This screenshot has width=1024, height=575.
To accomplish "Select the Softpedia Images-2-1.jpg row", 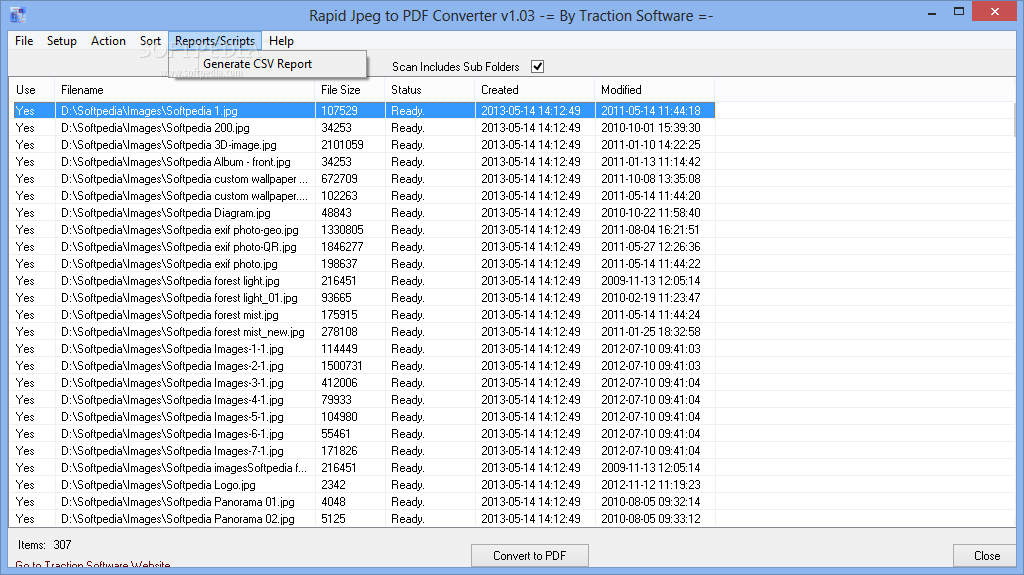I will pyautogui.click(x=364, y=366).
